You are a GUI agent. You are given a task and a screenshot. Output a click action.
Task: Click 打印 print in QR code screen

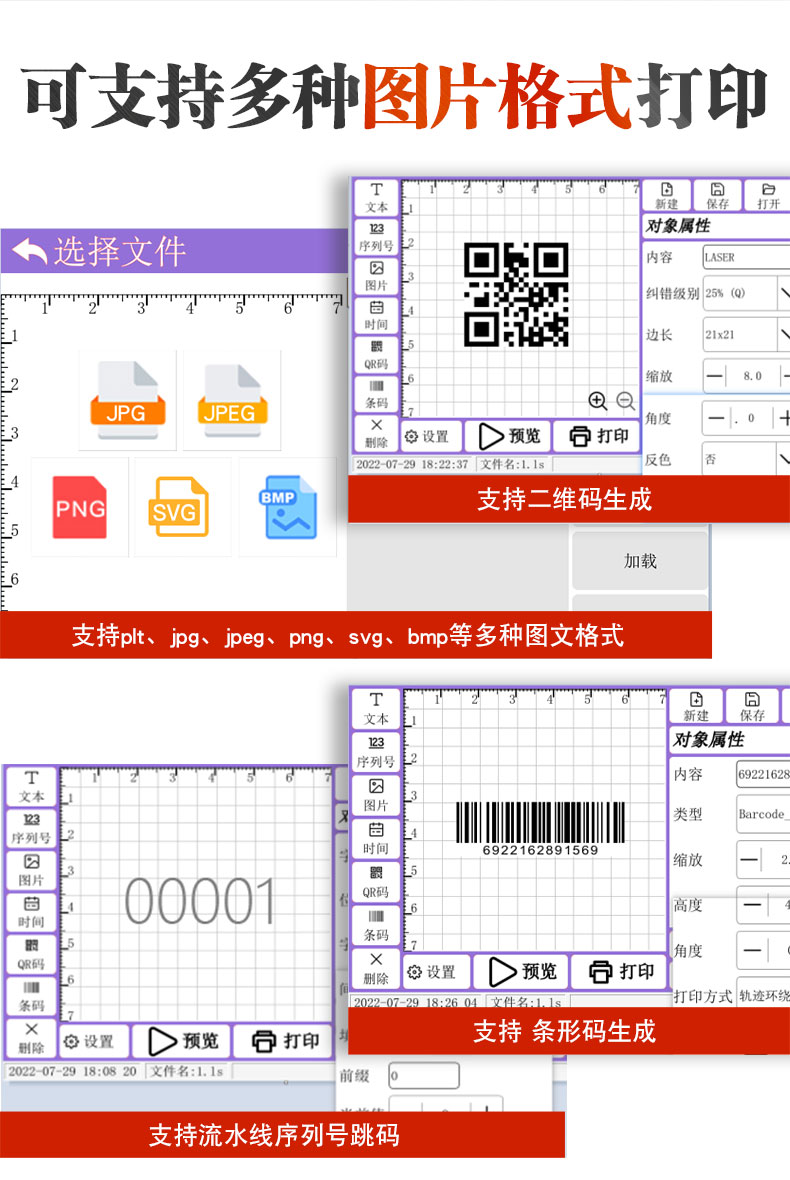pos(598,436)
